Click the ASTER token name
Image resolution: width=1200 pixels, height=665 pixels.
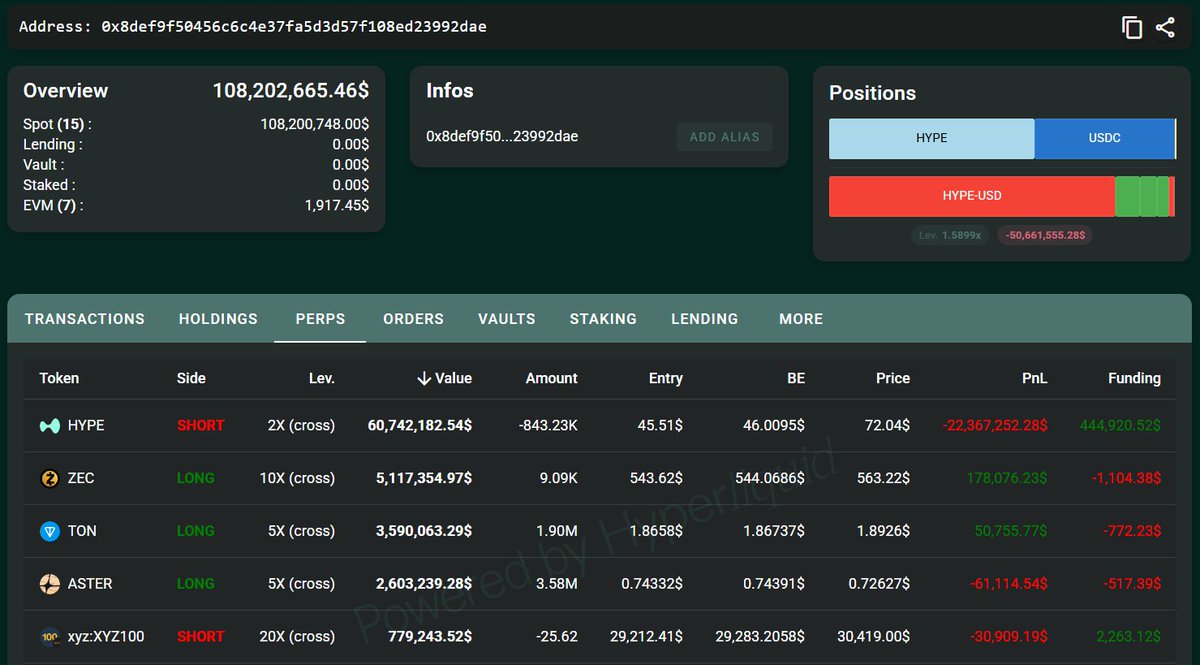pyautogui.click(x=90, y=584)
